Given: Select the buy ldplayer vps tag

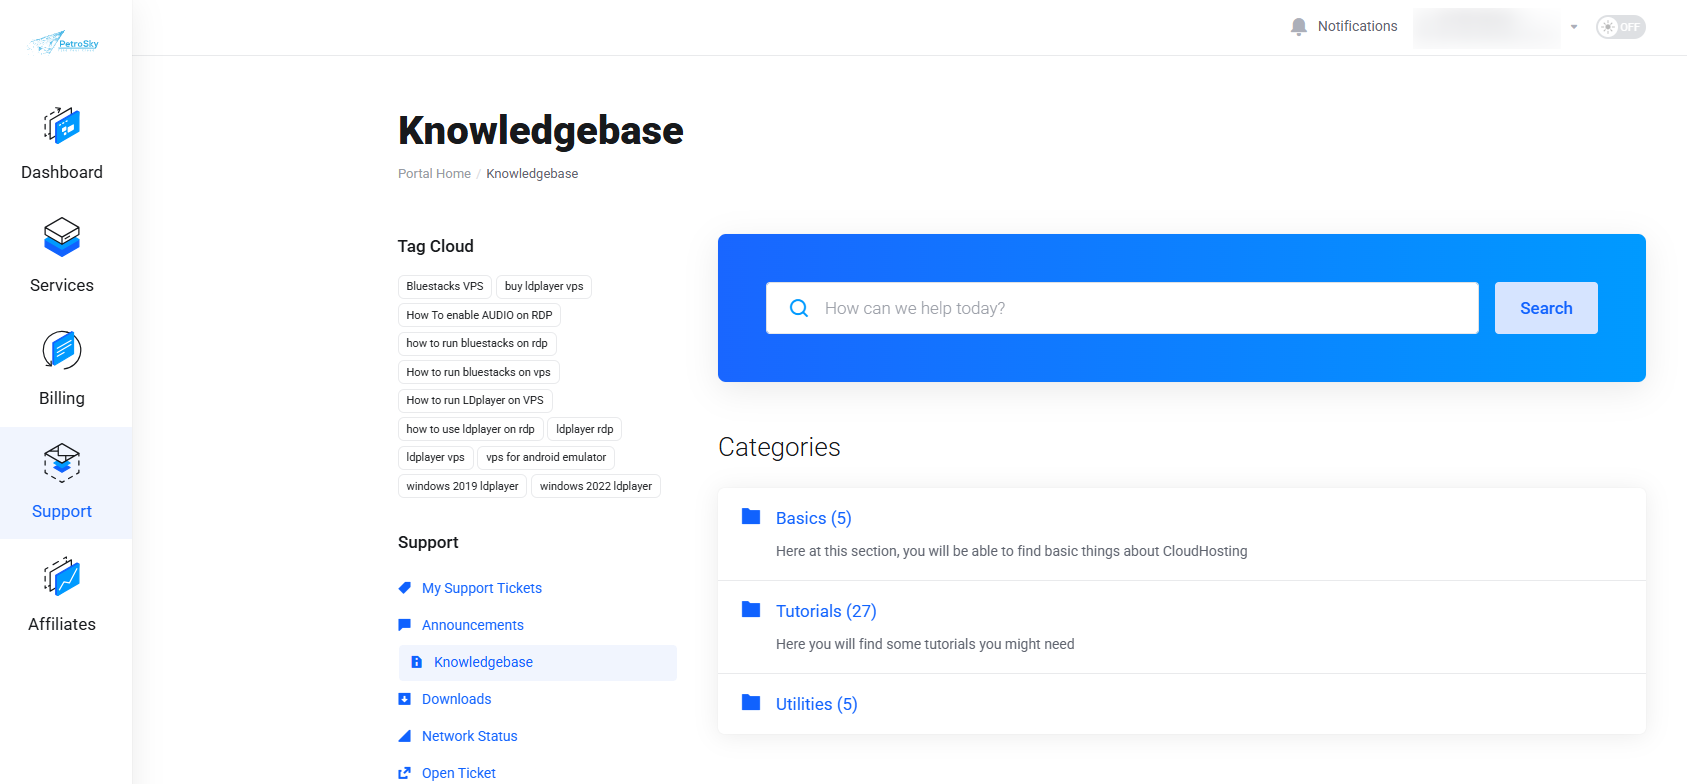Looking at the screenshot, I should [544, 286].
